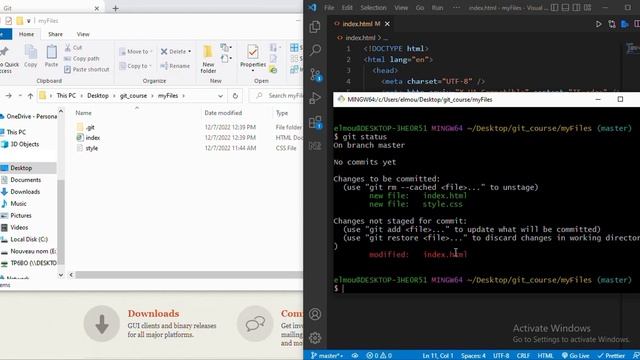Screen dimensions: 640x360
Task: Click the master branch status bar item
Action: click(327, 356)
